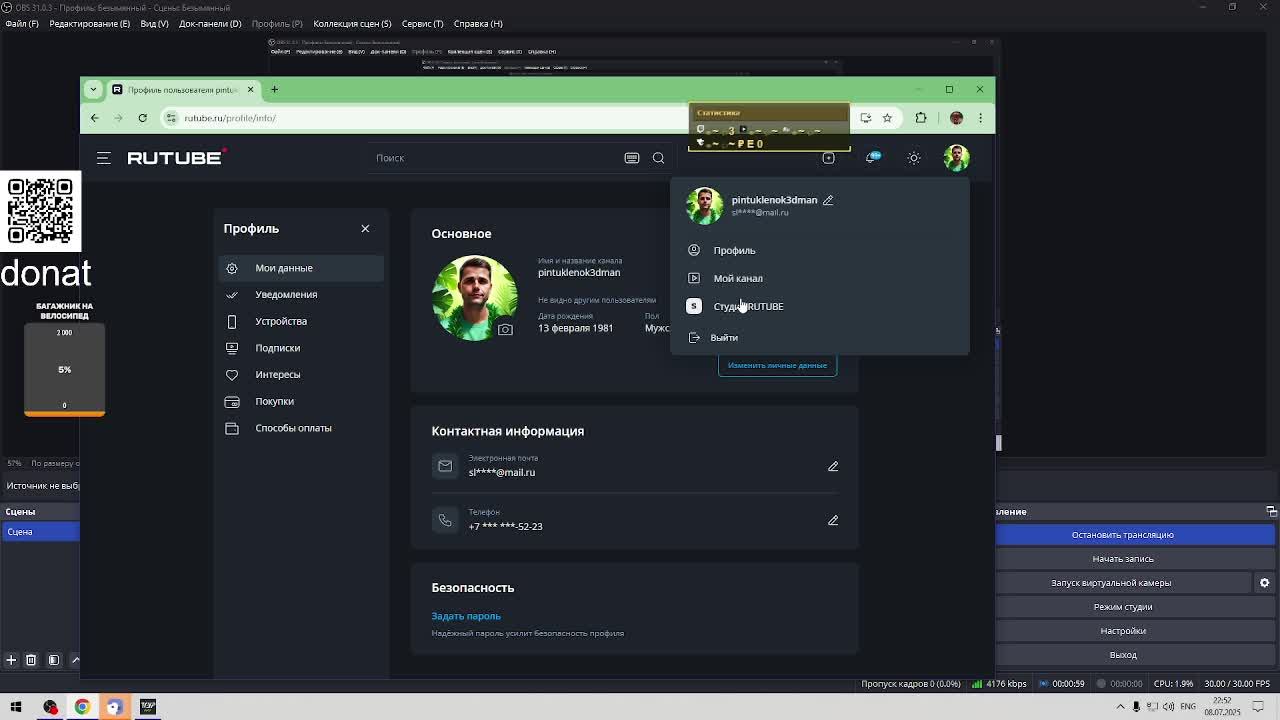Click the Chrome icon in taskbar
Screen dimensions: 1280x720
[82, 707]
